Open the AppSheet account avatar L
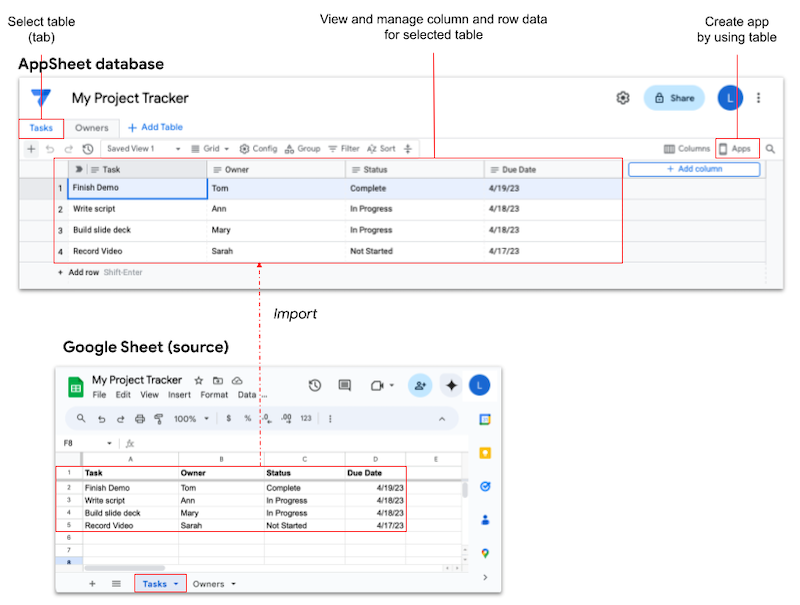Image resolution: width=800 pixels, height=605 pixels. (730, 98)
